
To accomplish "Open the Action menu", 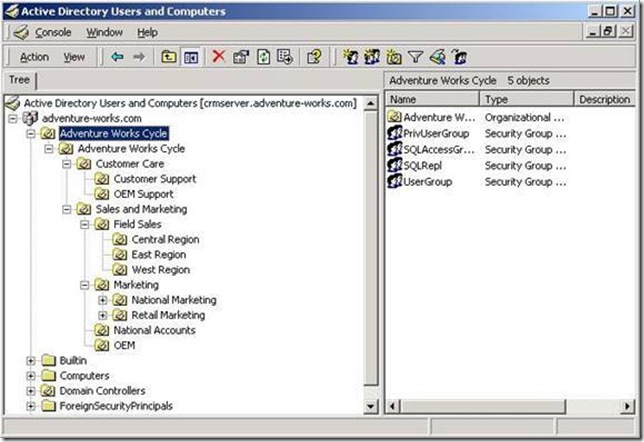I will click(x=34, y=57).
